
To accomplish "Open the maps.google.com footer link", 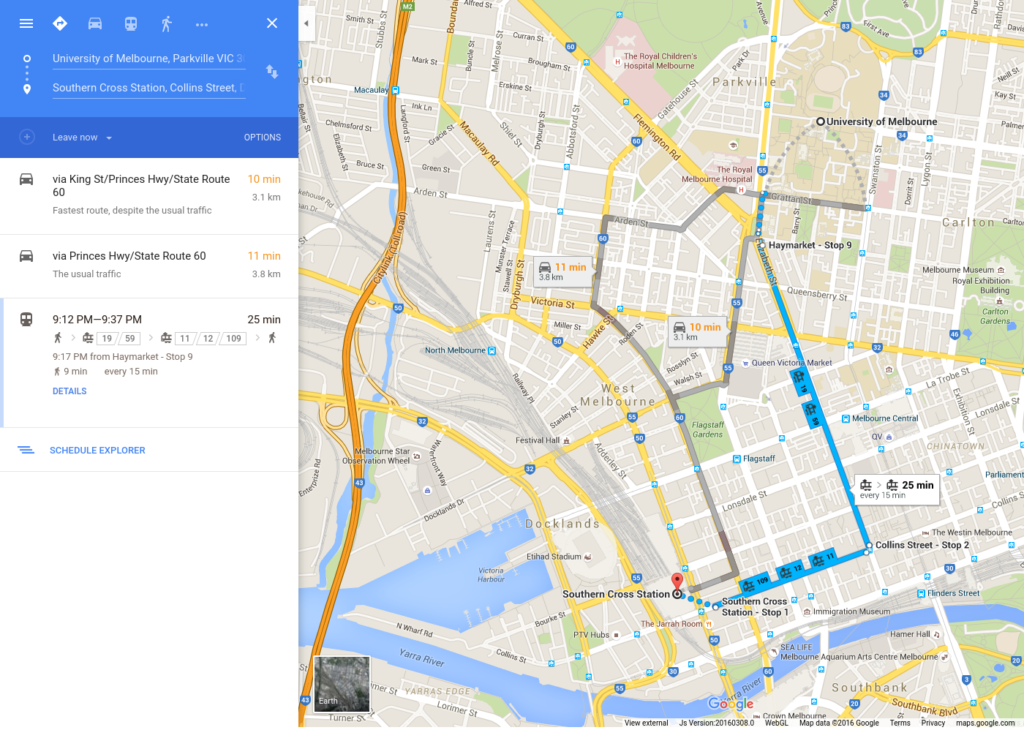I will tap(985, 723).
